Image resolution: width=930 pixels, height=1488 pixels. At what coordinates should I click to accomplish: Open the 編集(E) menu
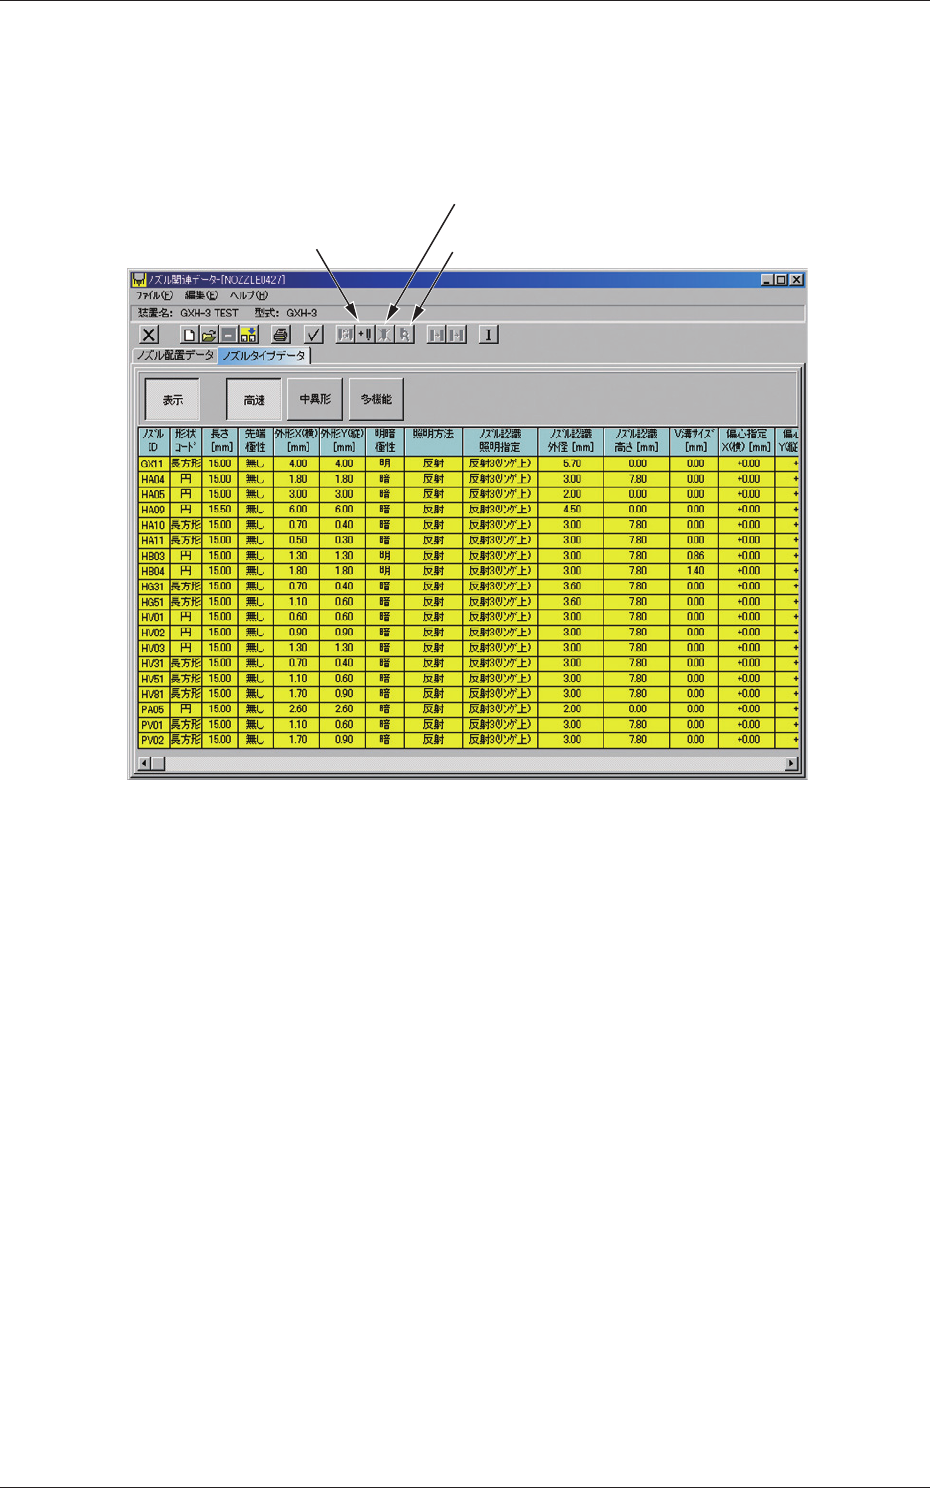(201, 296)
